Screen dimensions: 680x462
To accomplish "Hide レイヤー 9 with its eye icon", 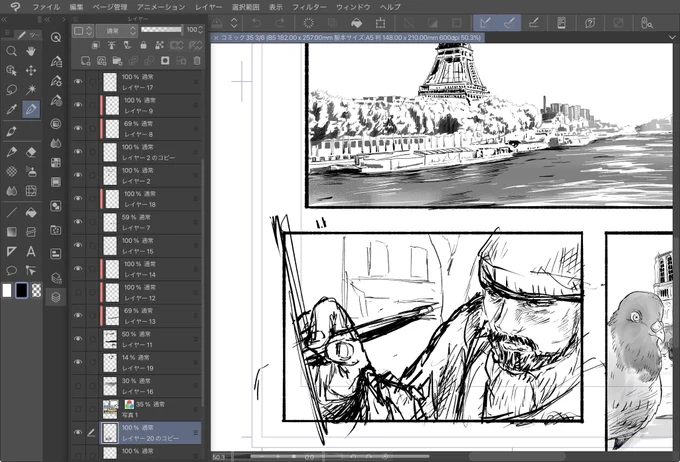I will point(78,105).
